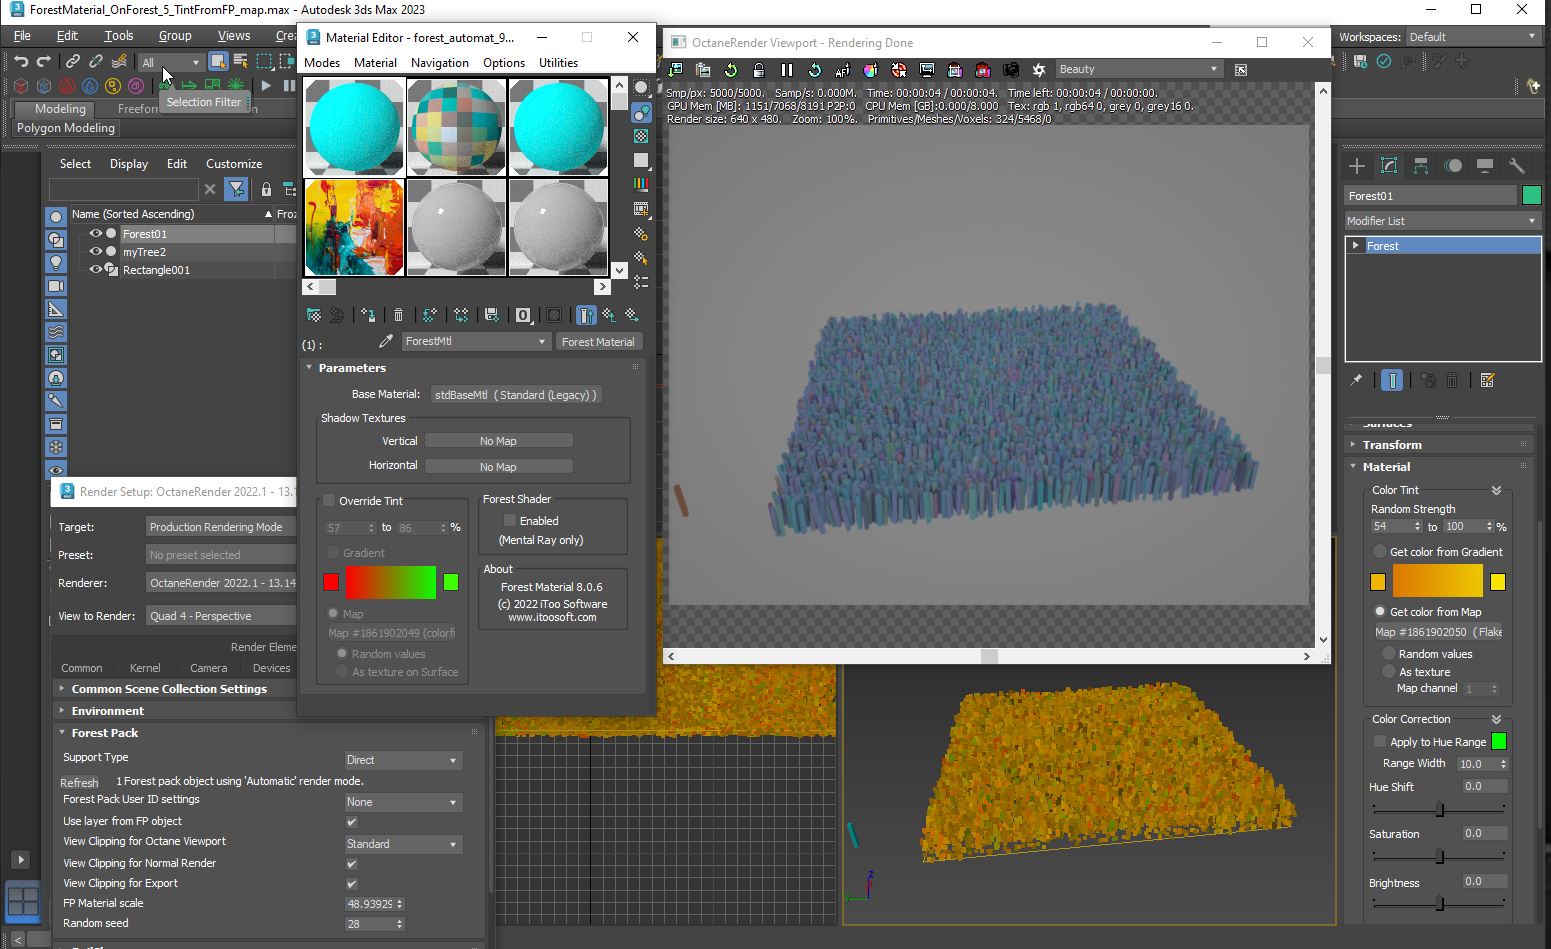The width and height of the screenshot is (1551, 949).
Task: Select Get color from Gradient radio button
Action: (x=1380, y=552)
